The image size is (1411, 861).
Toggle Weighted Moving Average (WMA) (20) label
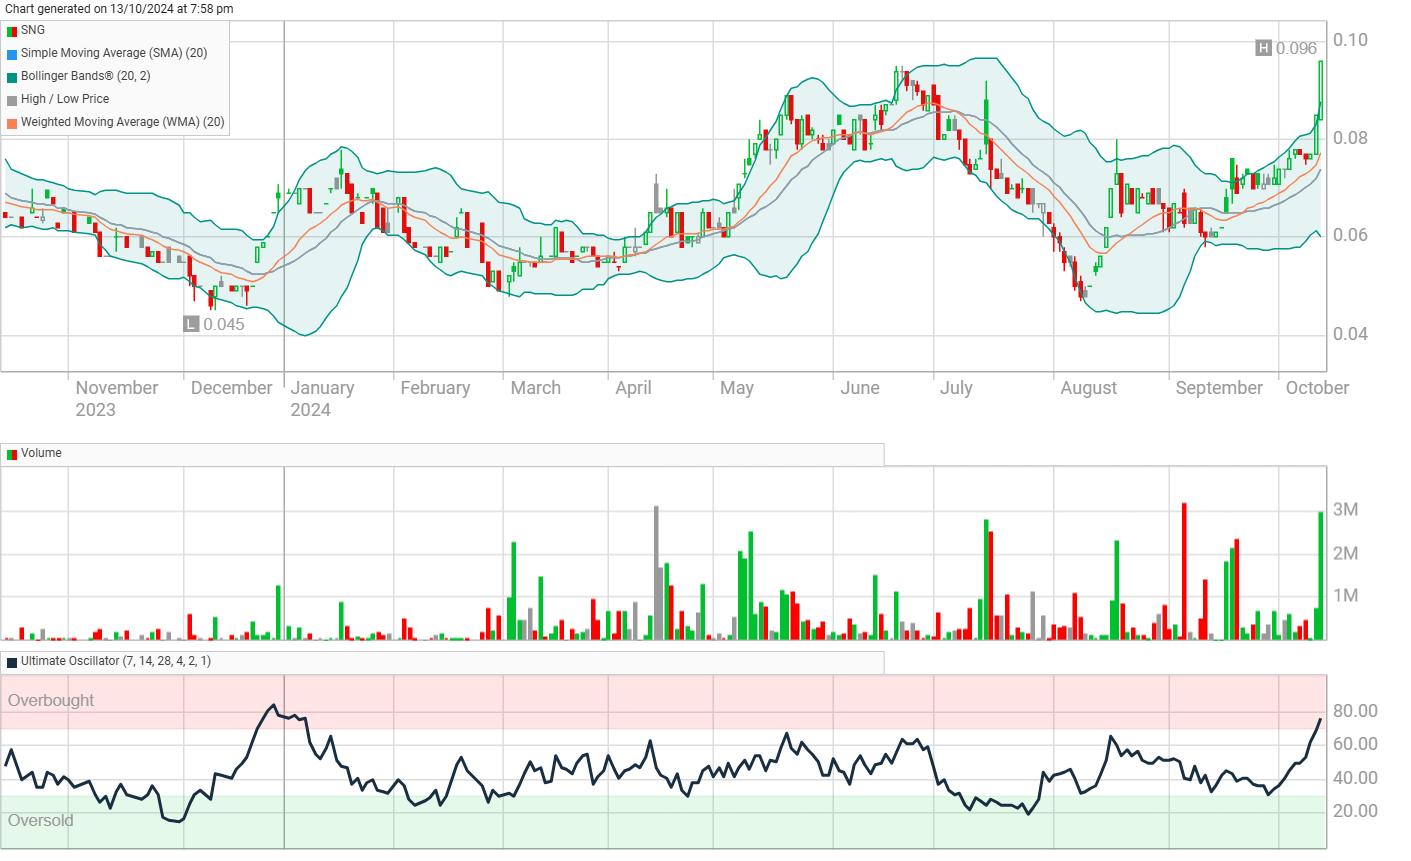[122, 122]
